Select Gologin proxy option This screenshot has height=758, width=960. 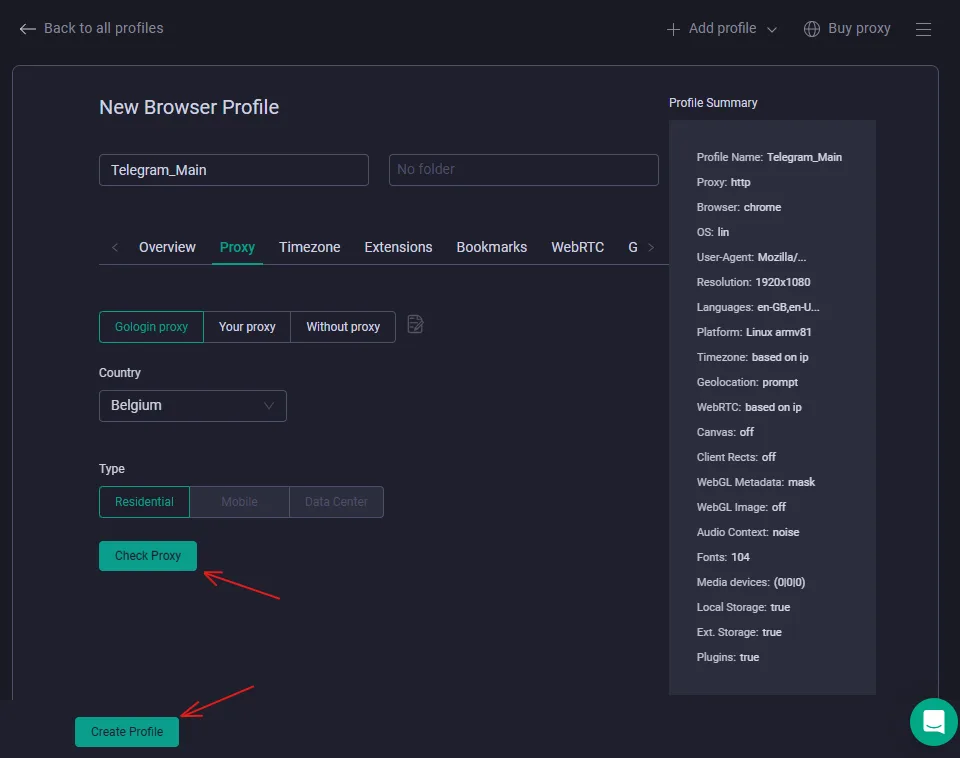(x=151, y=327)
